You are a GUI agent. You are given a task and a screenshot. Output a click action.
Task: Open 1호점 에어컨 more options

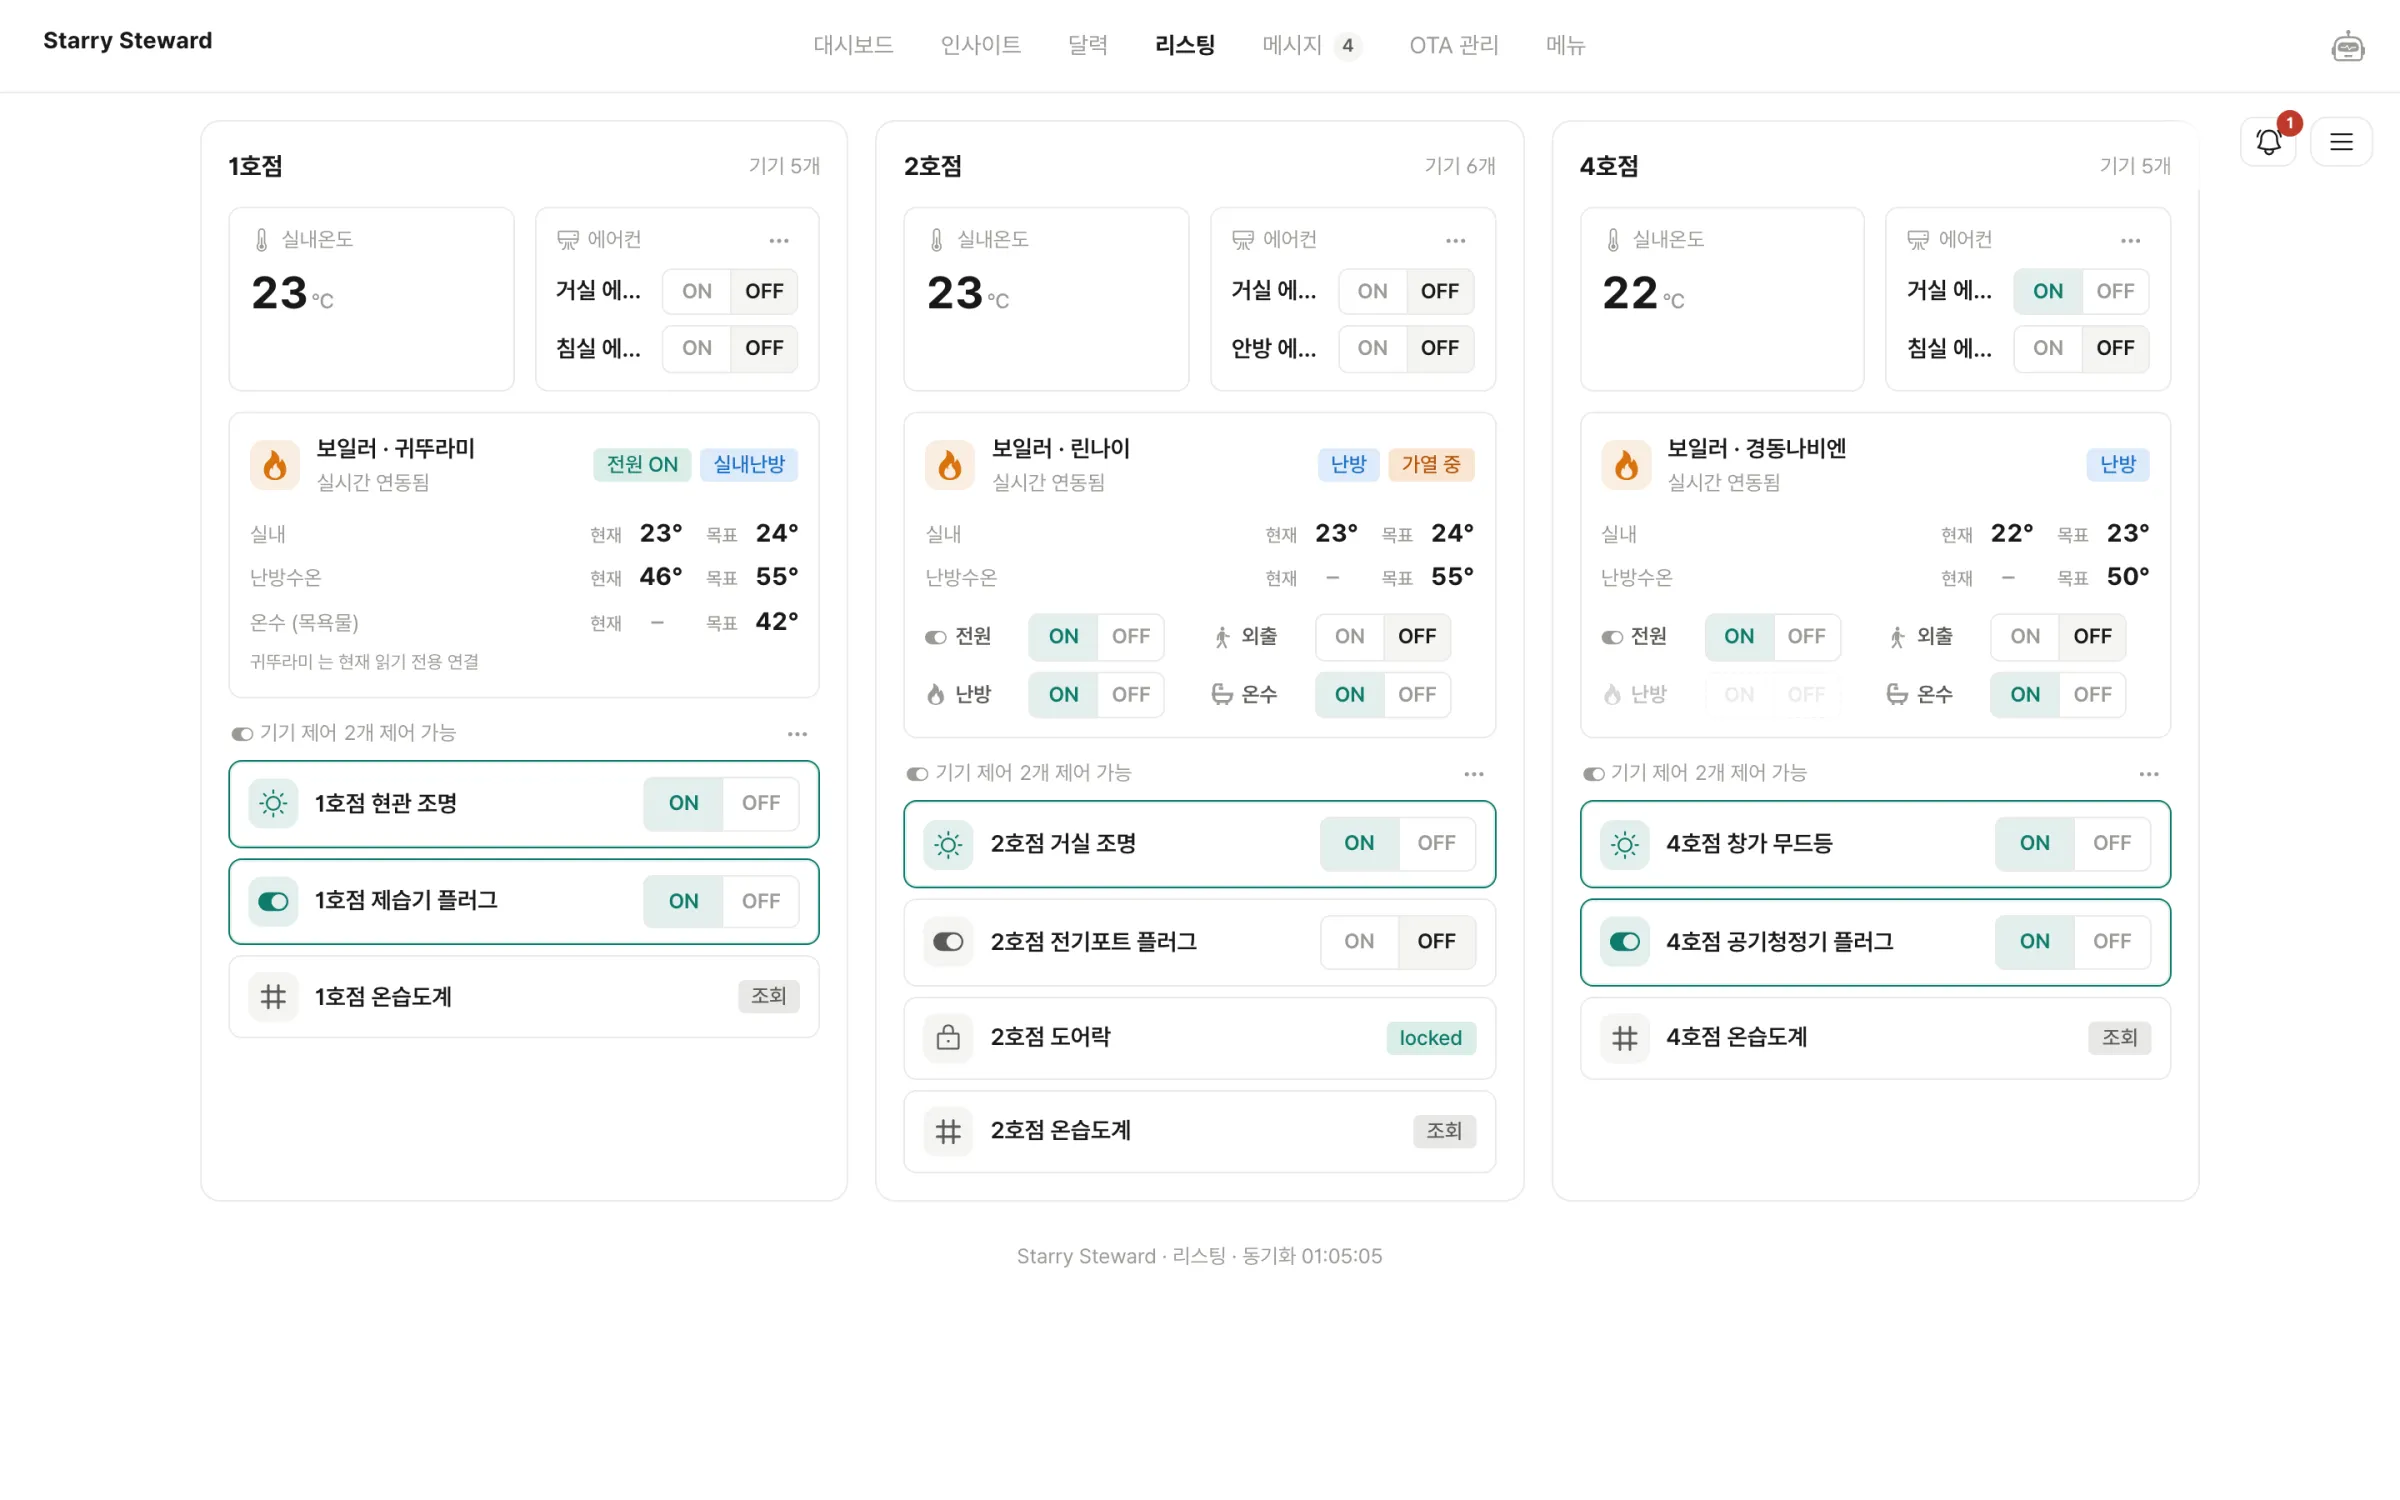point(779,240)
